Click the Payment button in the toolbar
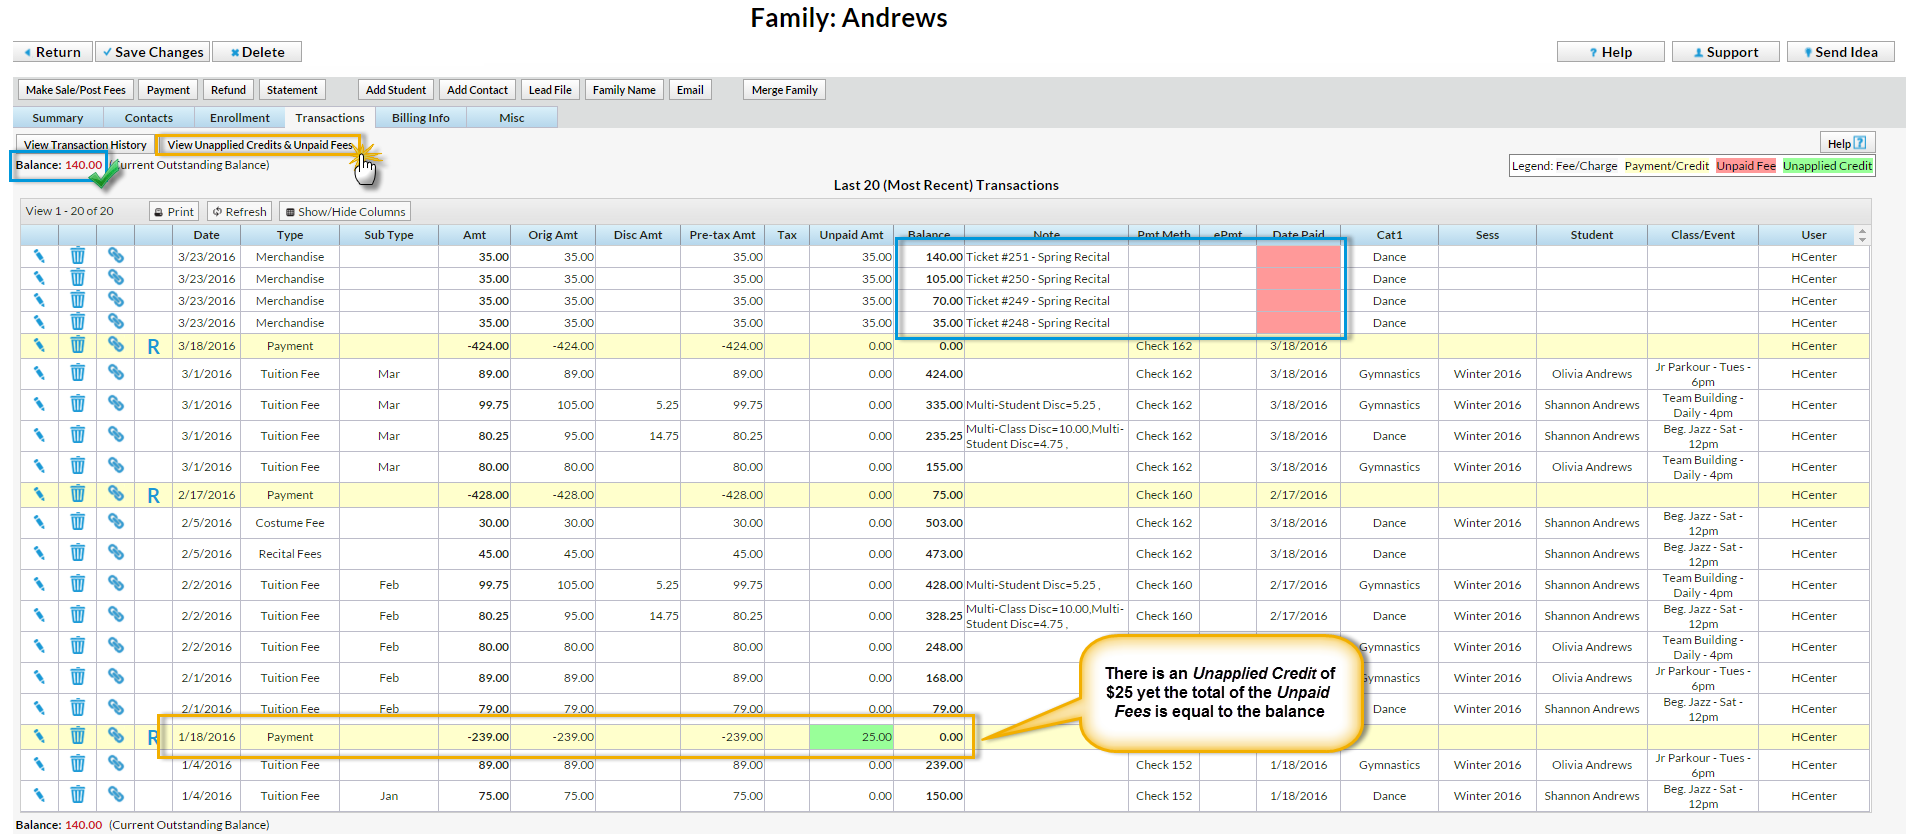This screenshot has width=1906, height=834. coord(168,90)
